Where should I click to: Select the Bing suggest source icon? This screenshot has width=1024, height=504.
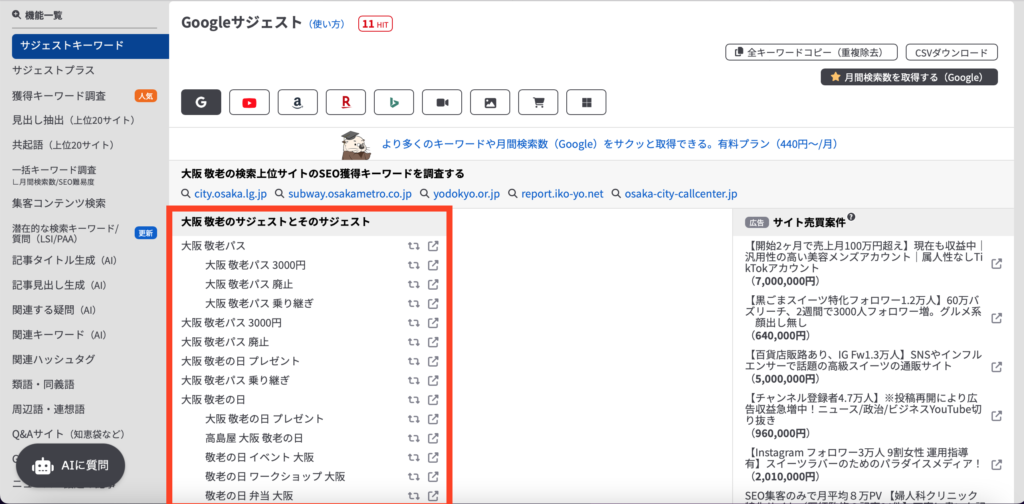[394, 102]
